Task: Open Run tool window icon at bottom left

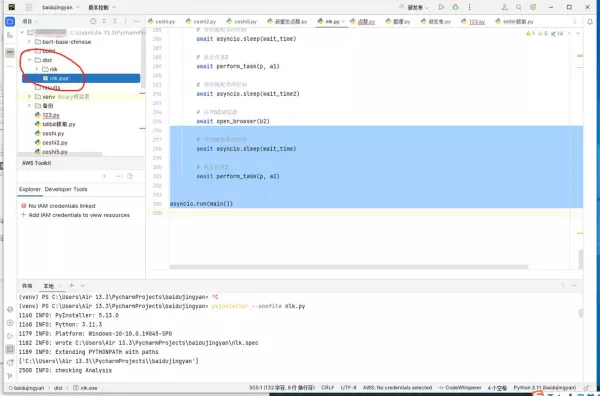Action: [10, 336]
